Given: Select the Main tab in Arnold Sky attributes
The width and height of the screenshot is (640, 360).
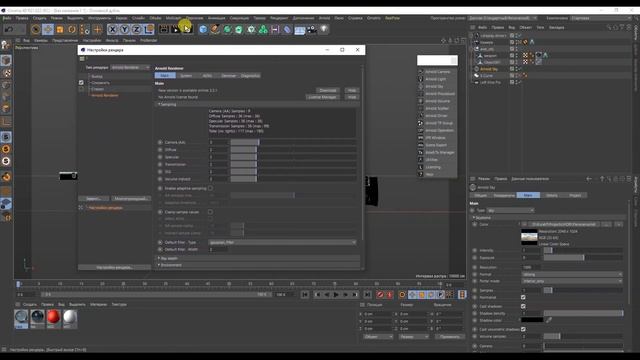Looking at the screenshot, I should click(528, 196).
